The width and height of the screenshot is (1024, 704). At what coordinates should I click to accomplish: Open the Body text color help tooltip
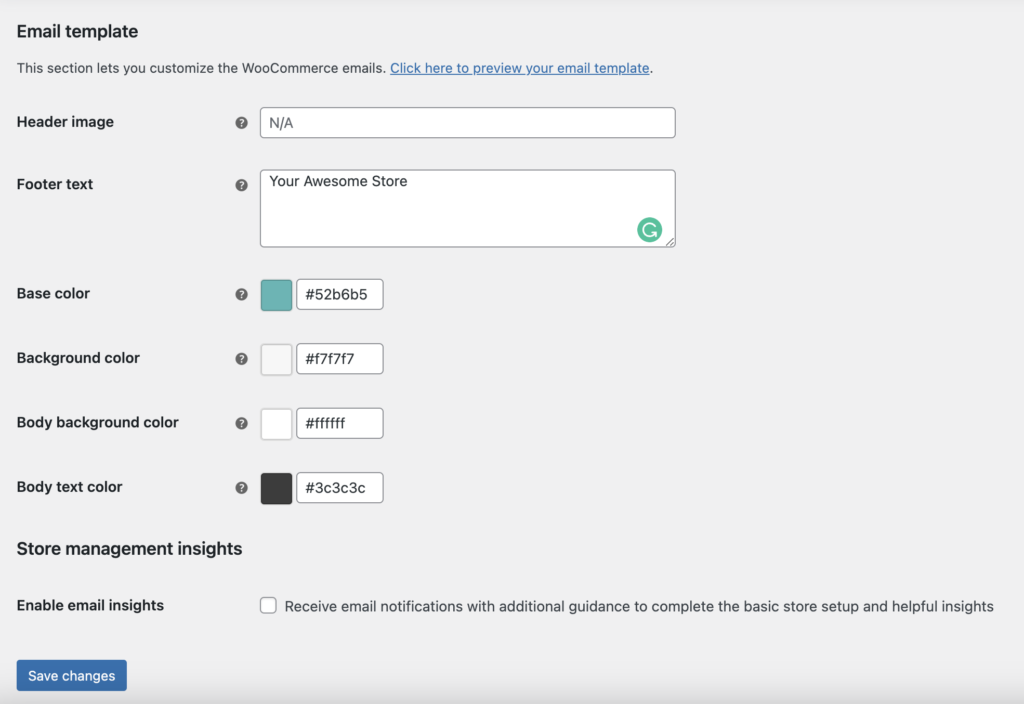pyautogui.click(x=241, y=487)
